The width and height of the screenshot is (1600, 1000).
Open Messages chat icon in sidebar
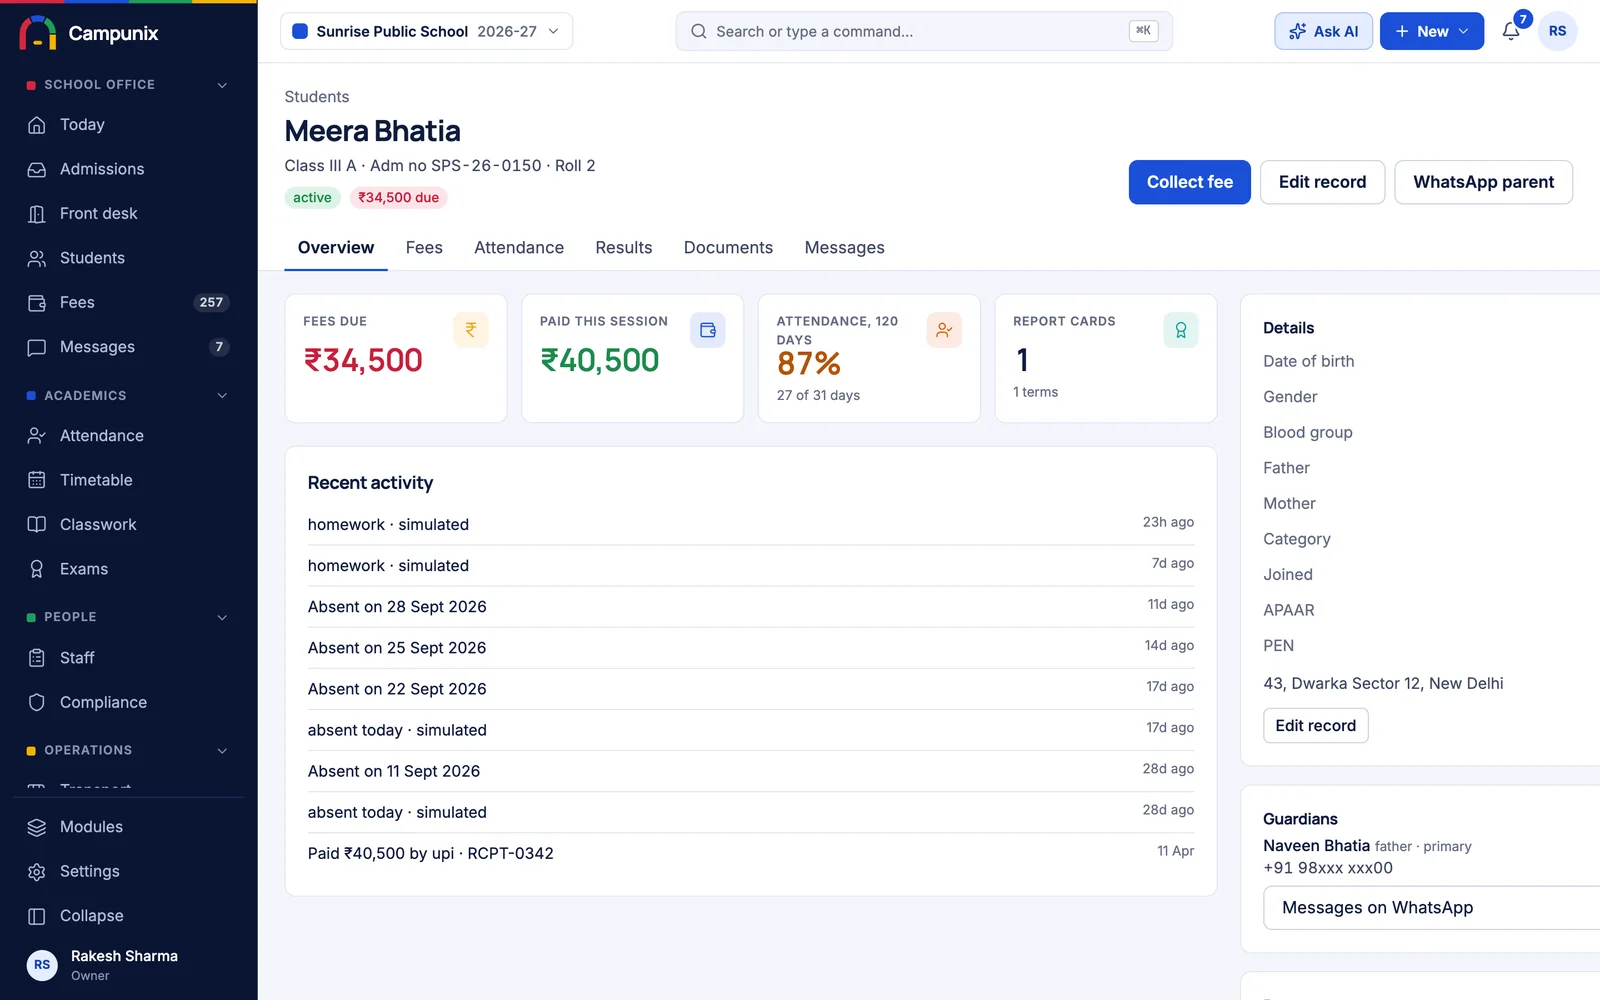click(37, 347)
